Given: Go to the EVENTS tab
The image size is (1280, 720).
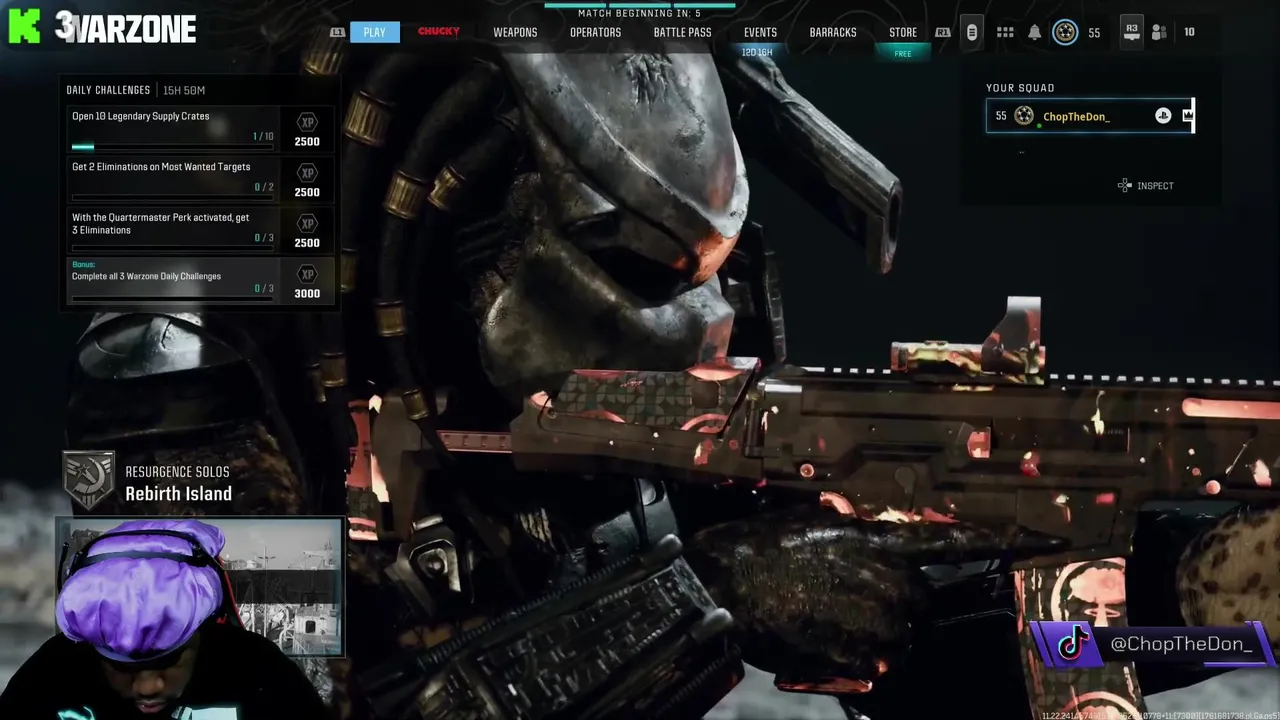Looking at the screenshot, I should pyautogui.click(x=760, y=32).
